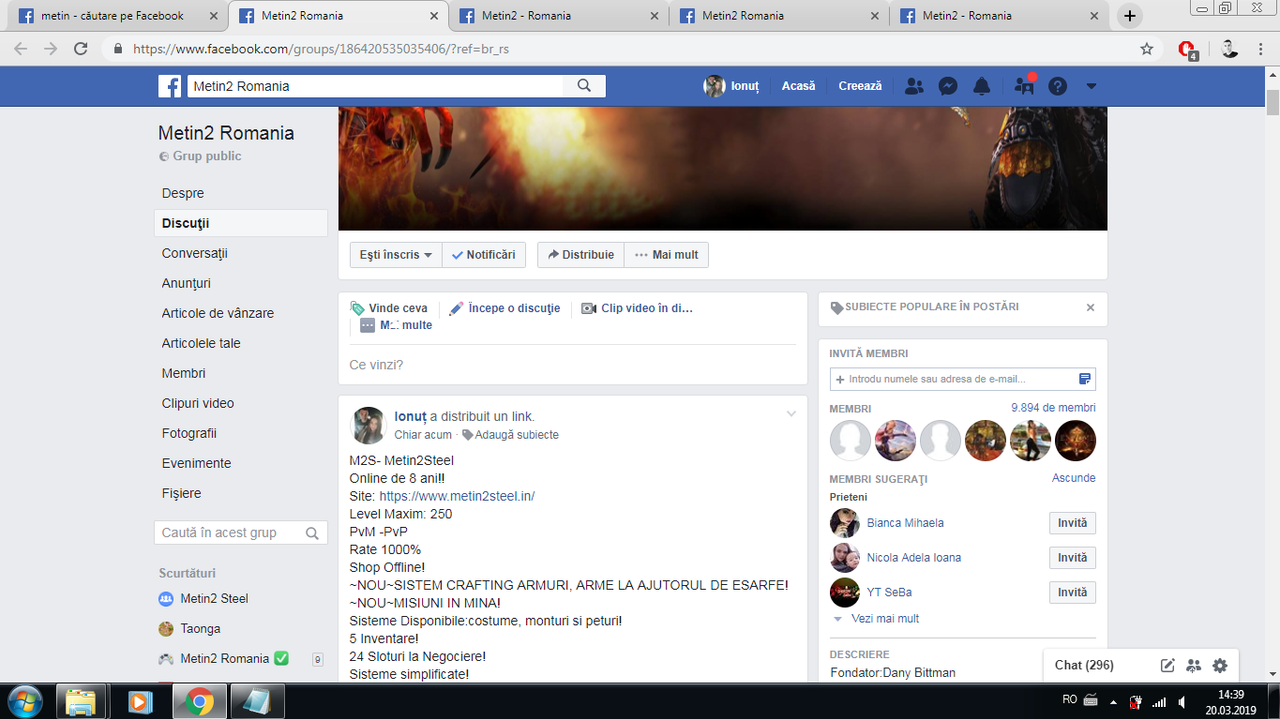Screen dimensions: 1280x719
Task: Select the Vinde ceva option
Action: (x=389, y=308)
